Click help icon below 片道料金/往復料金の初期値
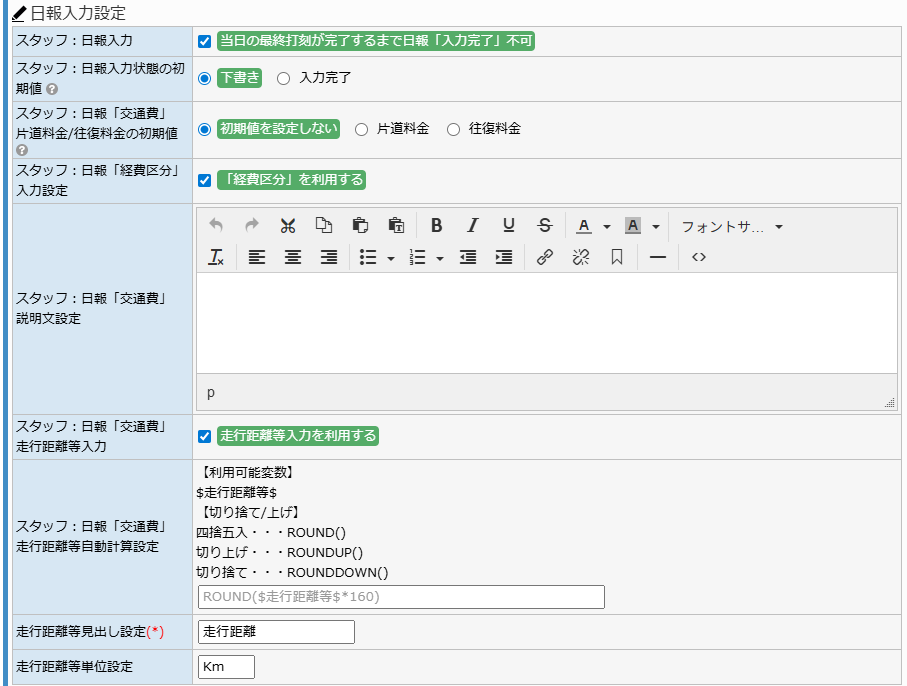Screen dimensions: 907x686 pyautogui.click(x=22, y=150)
